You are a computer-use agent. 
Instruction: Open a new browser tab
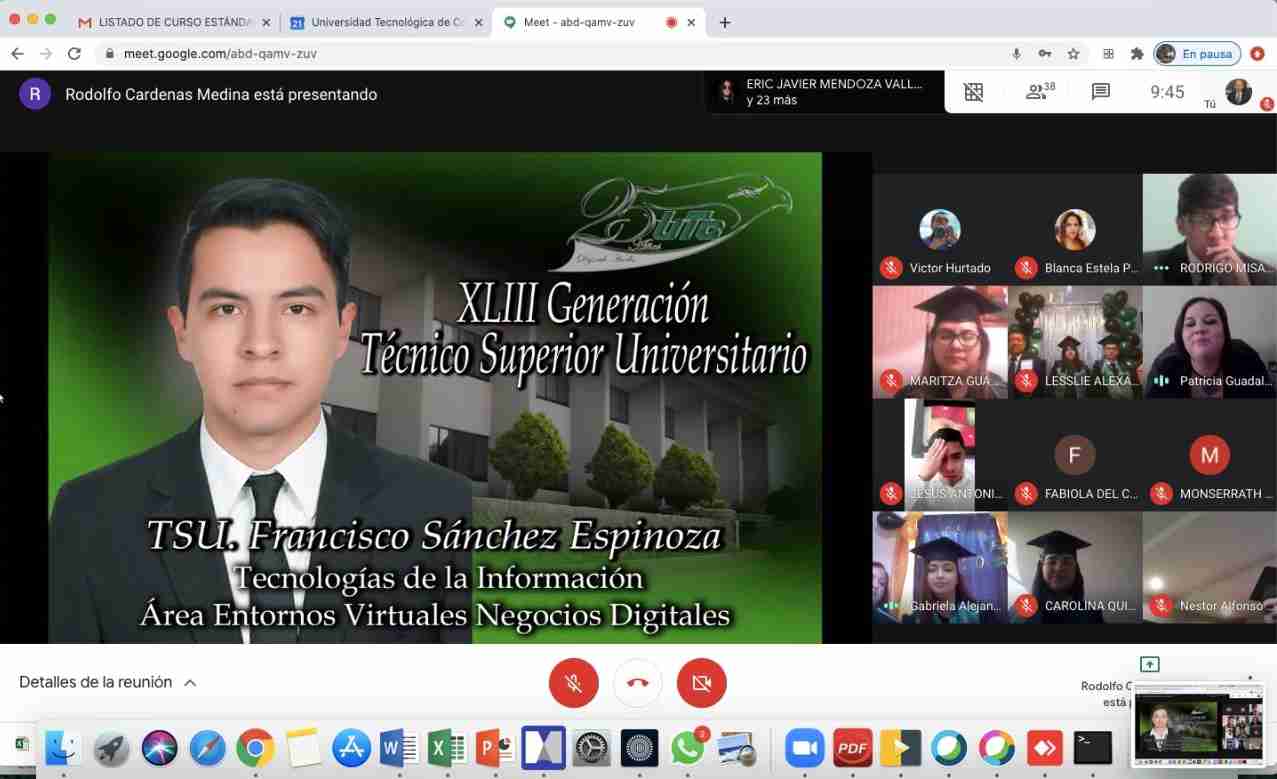pyautogui.click(x=725, y=22)
